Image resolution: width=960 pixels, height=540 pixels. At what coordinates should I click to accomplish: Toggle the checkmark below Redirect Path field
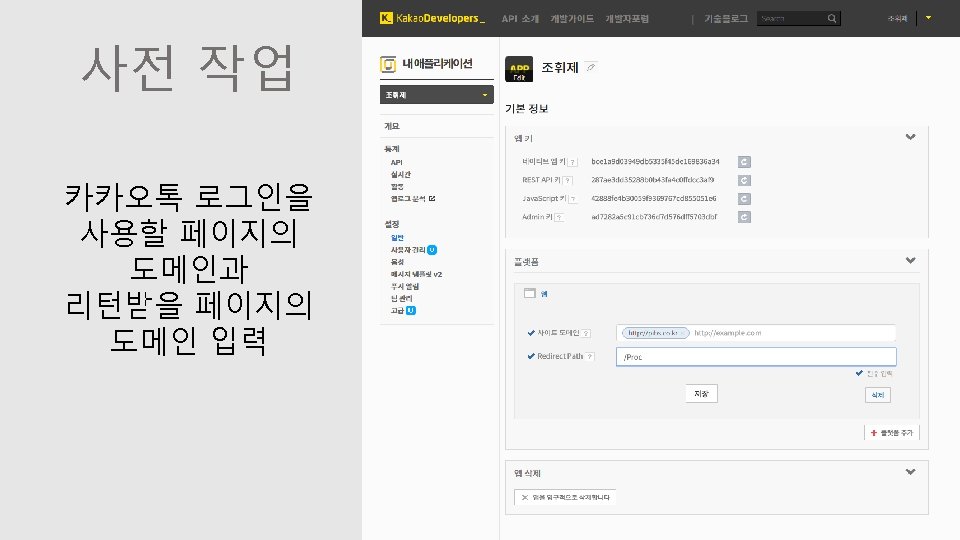coord(859,373)
